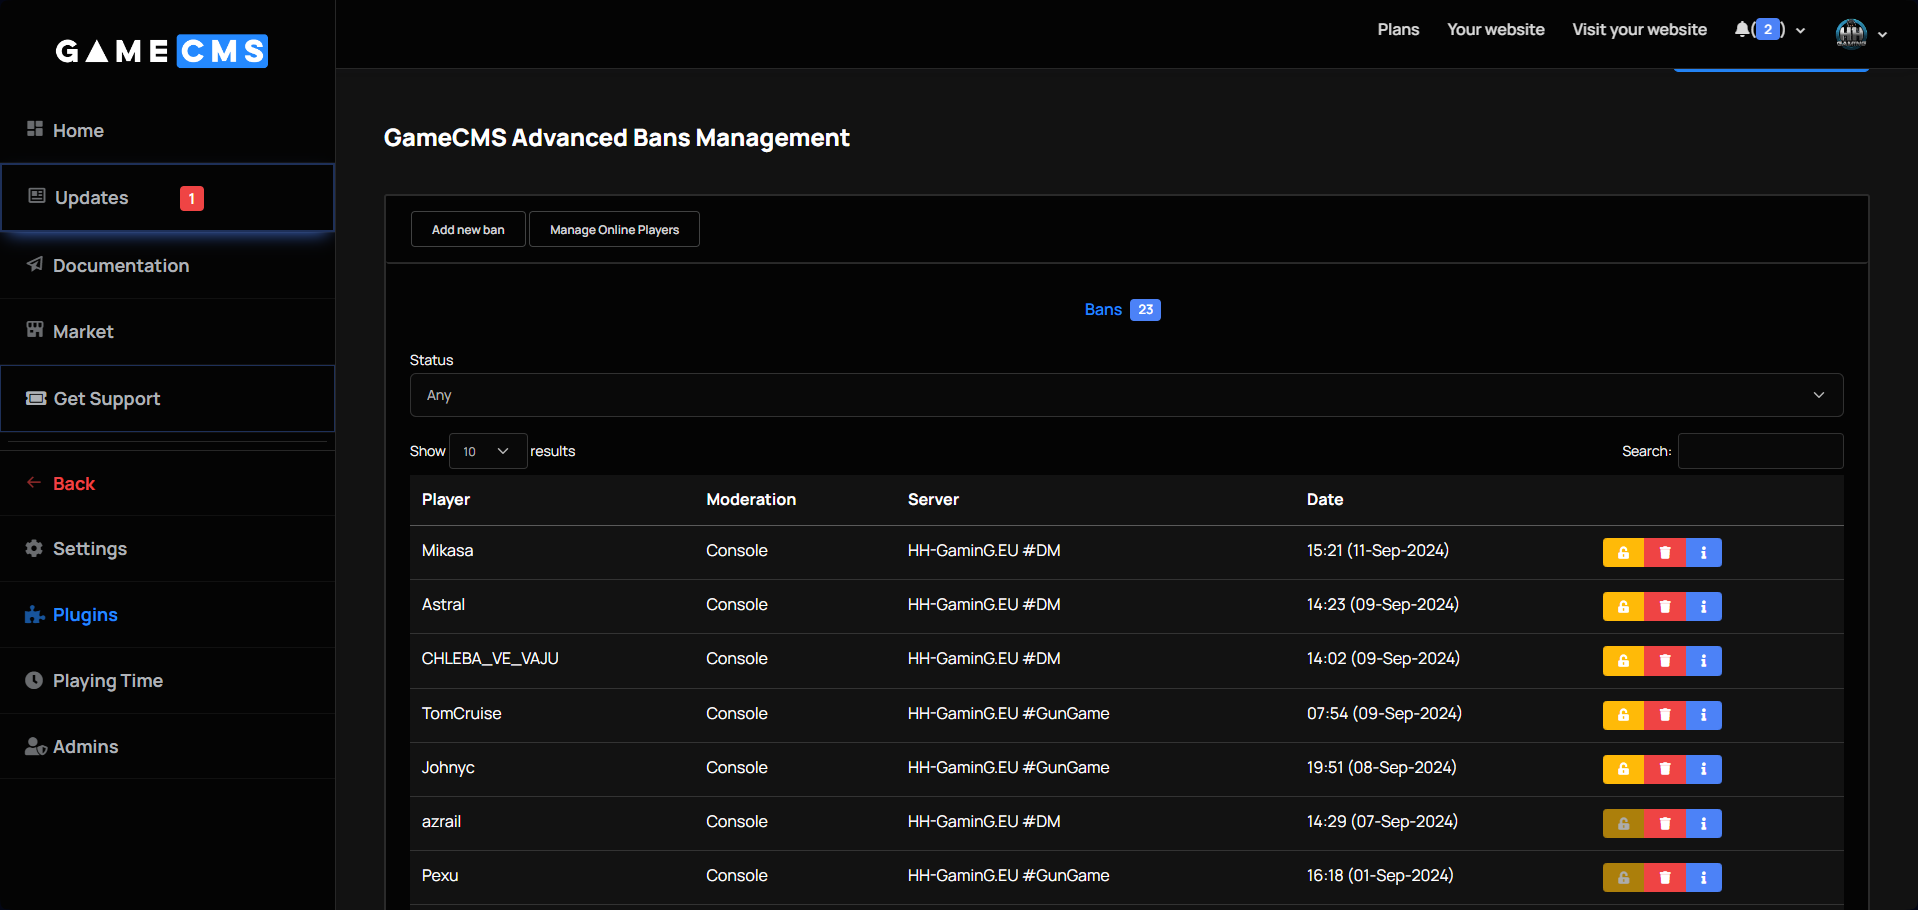Click the Add new ban button
The image size is (1918, 910).
coord(468,229)
